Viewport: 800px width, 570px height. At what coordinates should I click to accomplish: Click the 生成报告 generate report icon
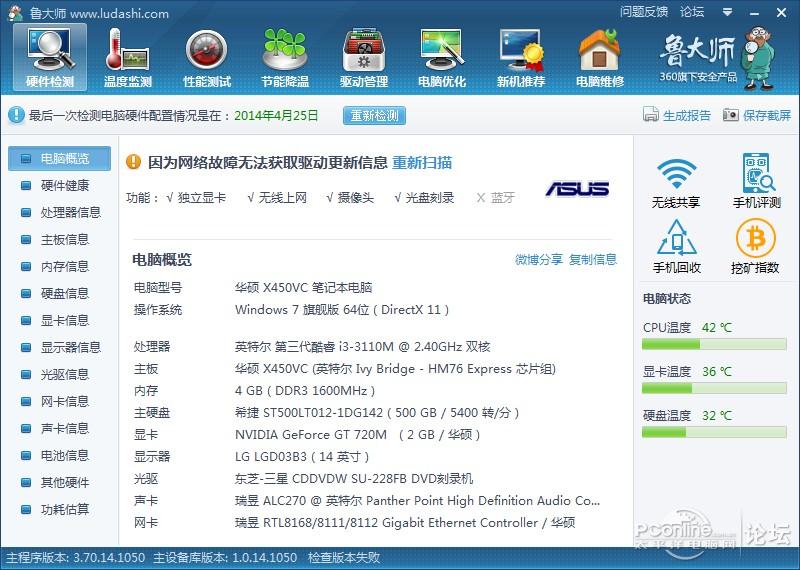(x=651, y=115)
